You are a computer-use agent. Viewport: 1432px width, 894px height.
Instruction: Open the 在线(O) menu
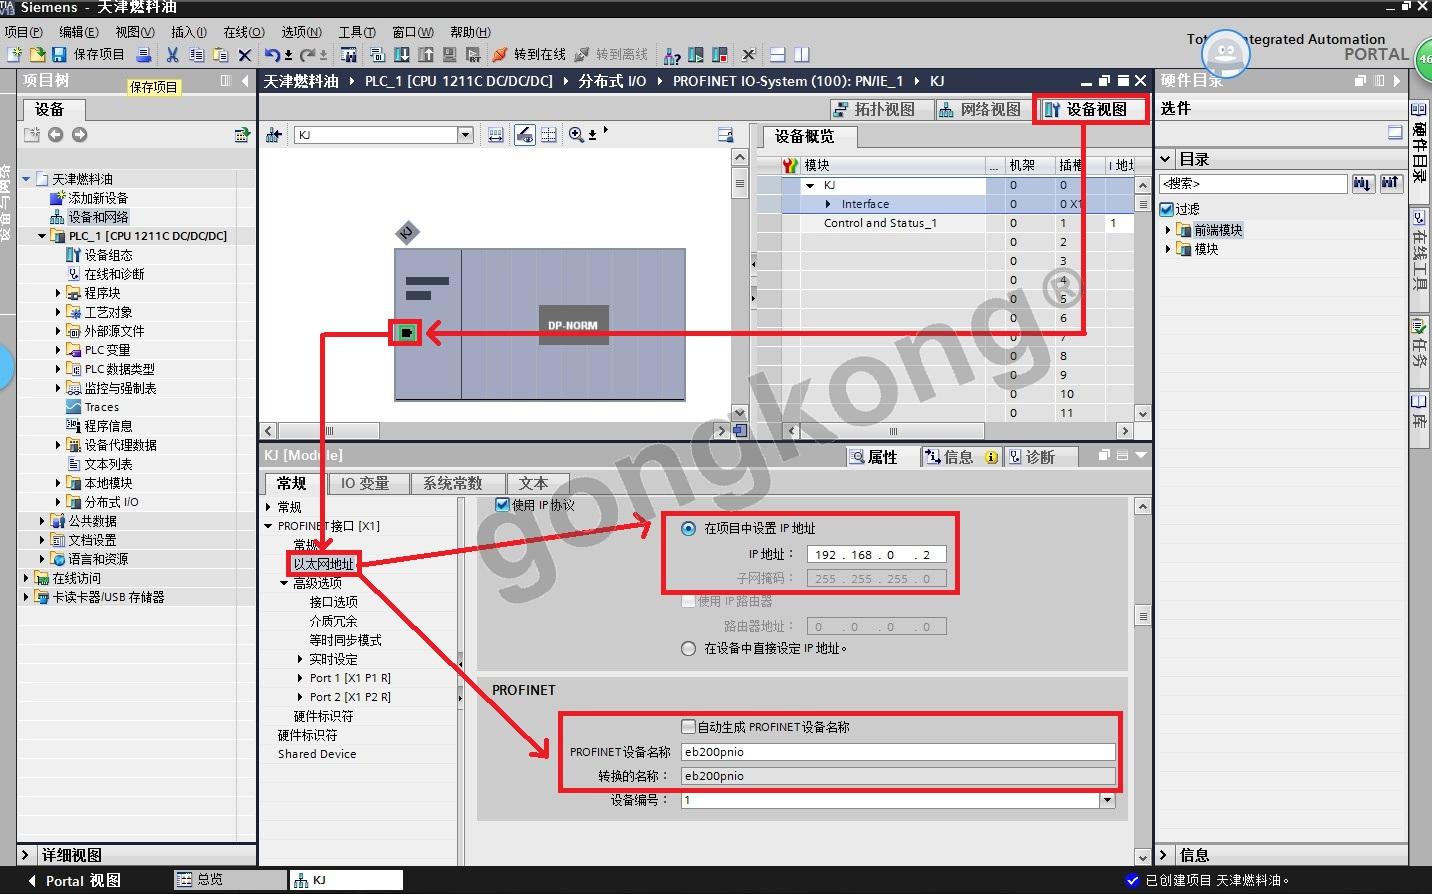[244, 32]
